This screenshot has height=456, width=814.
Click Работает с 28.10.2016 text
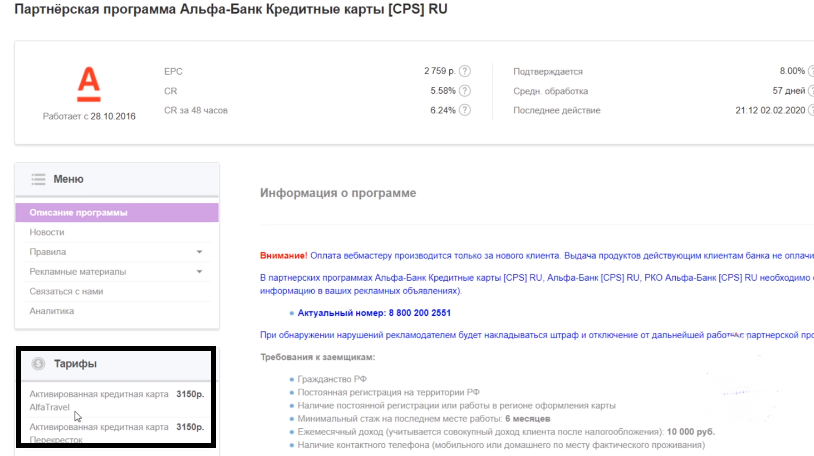[89, 116]
